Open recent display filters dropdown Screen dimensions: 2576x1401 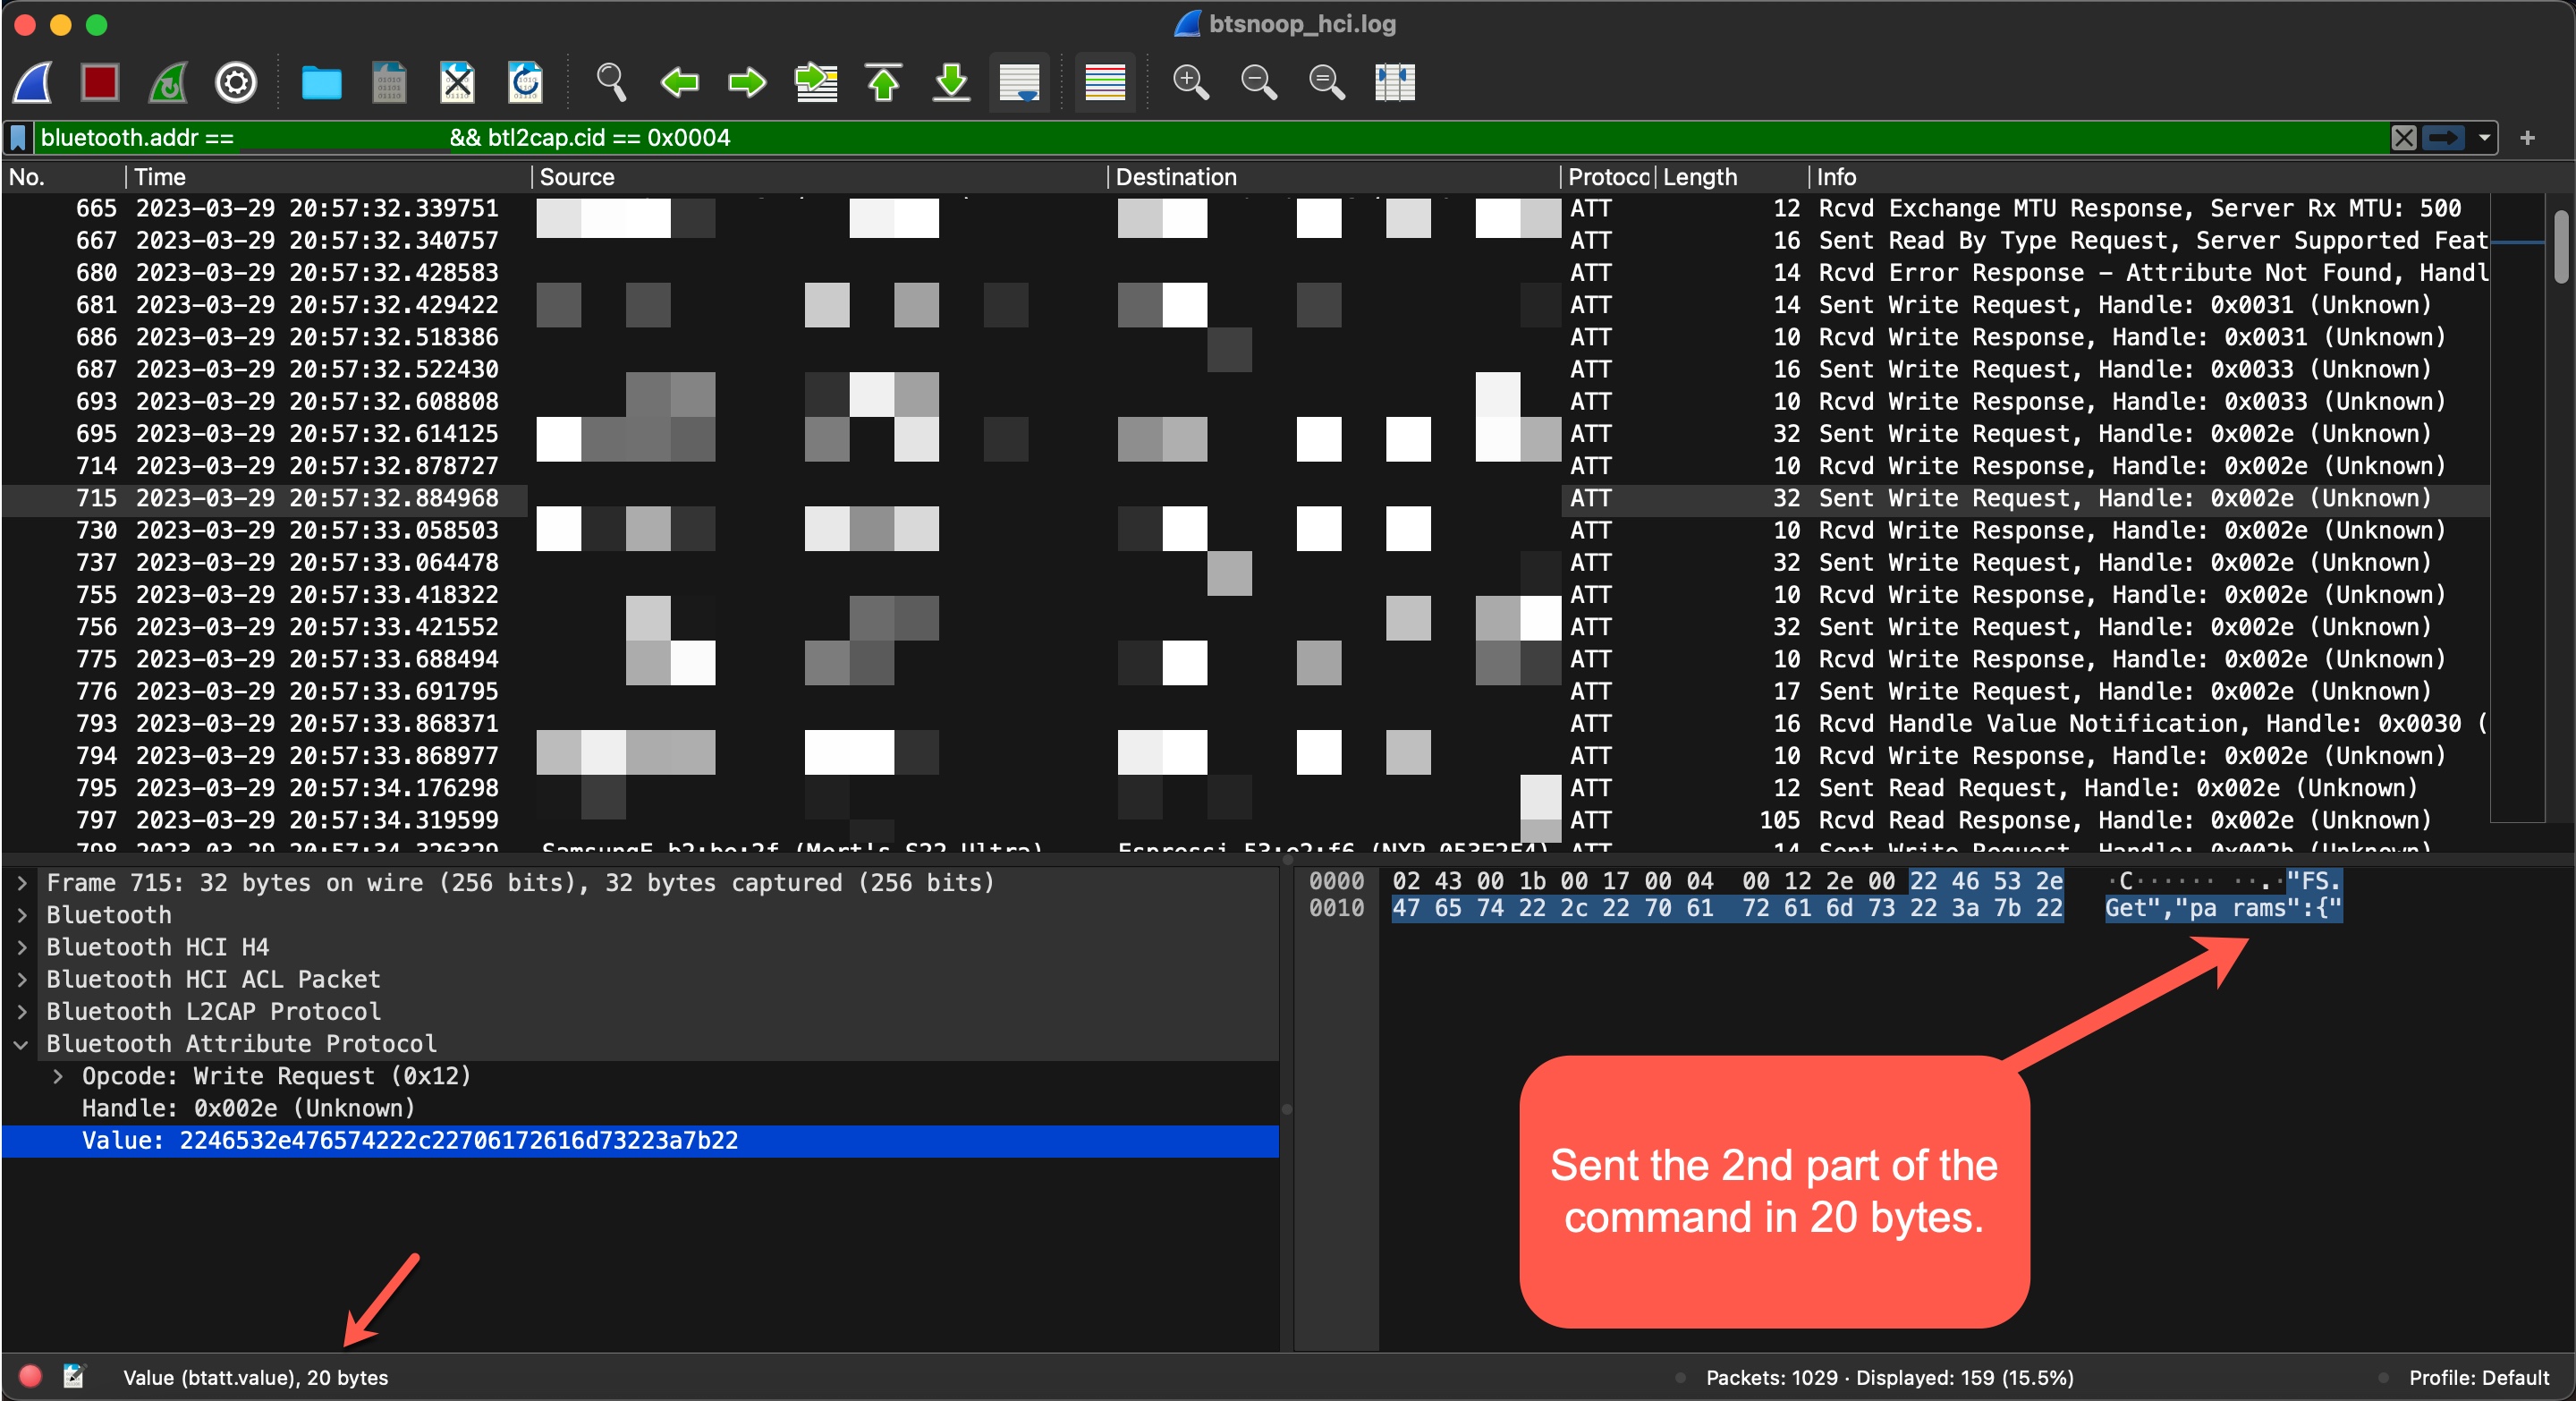pos(2484,138)
